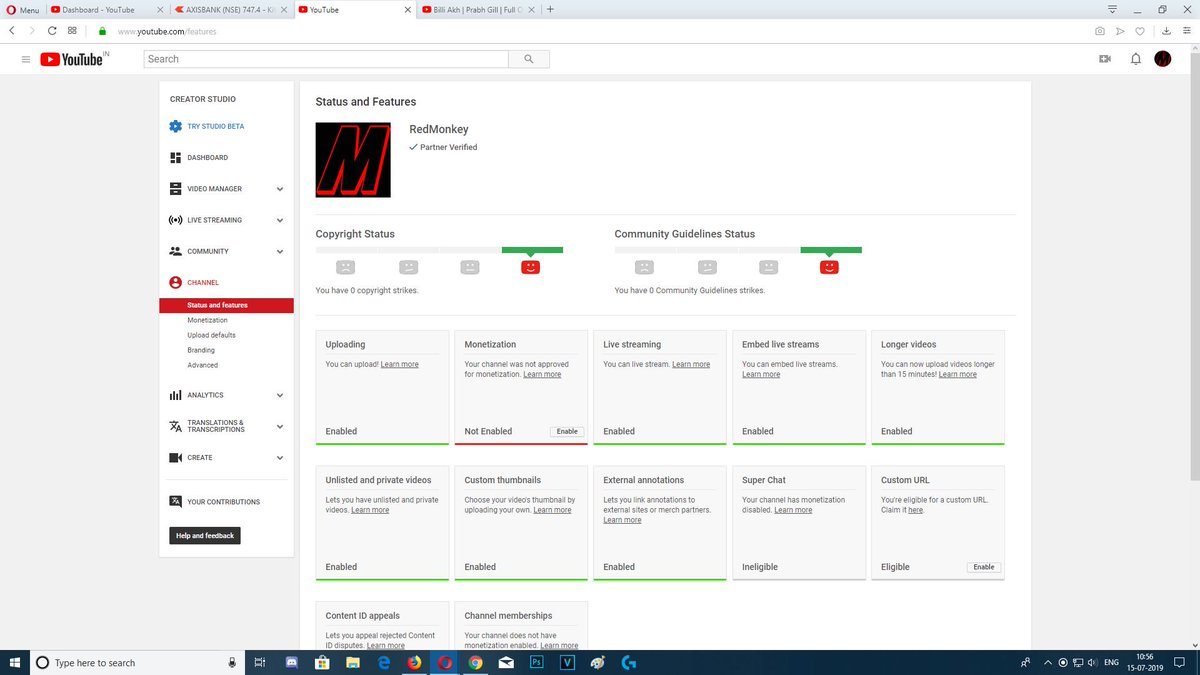Click the Analytics bar chart icon
Screen dimensions: 1200x675
(x=175, y=395)
